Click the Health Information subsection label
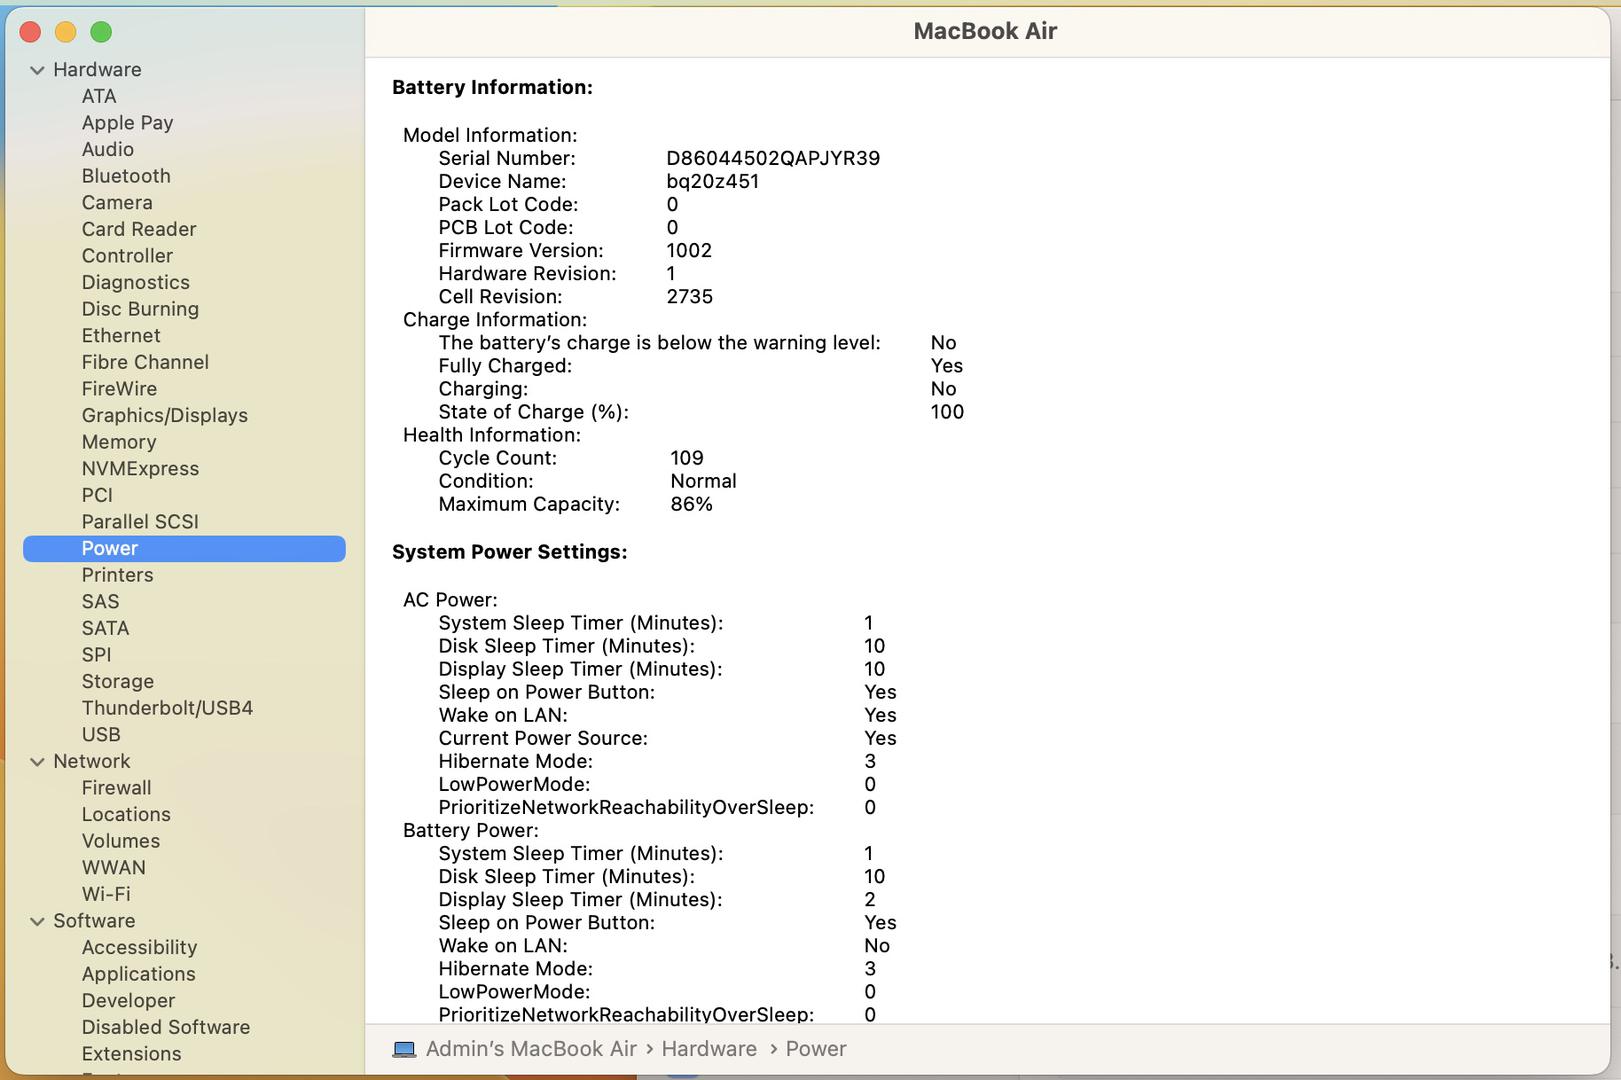The height and width of the screenshot is (1080, 1621). (x=491, y=435)
